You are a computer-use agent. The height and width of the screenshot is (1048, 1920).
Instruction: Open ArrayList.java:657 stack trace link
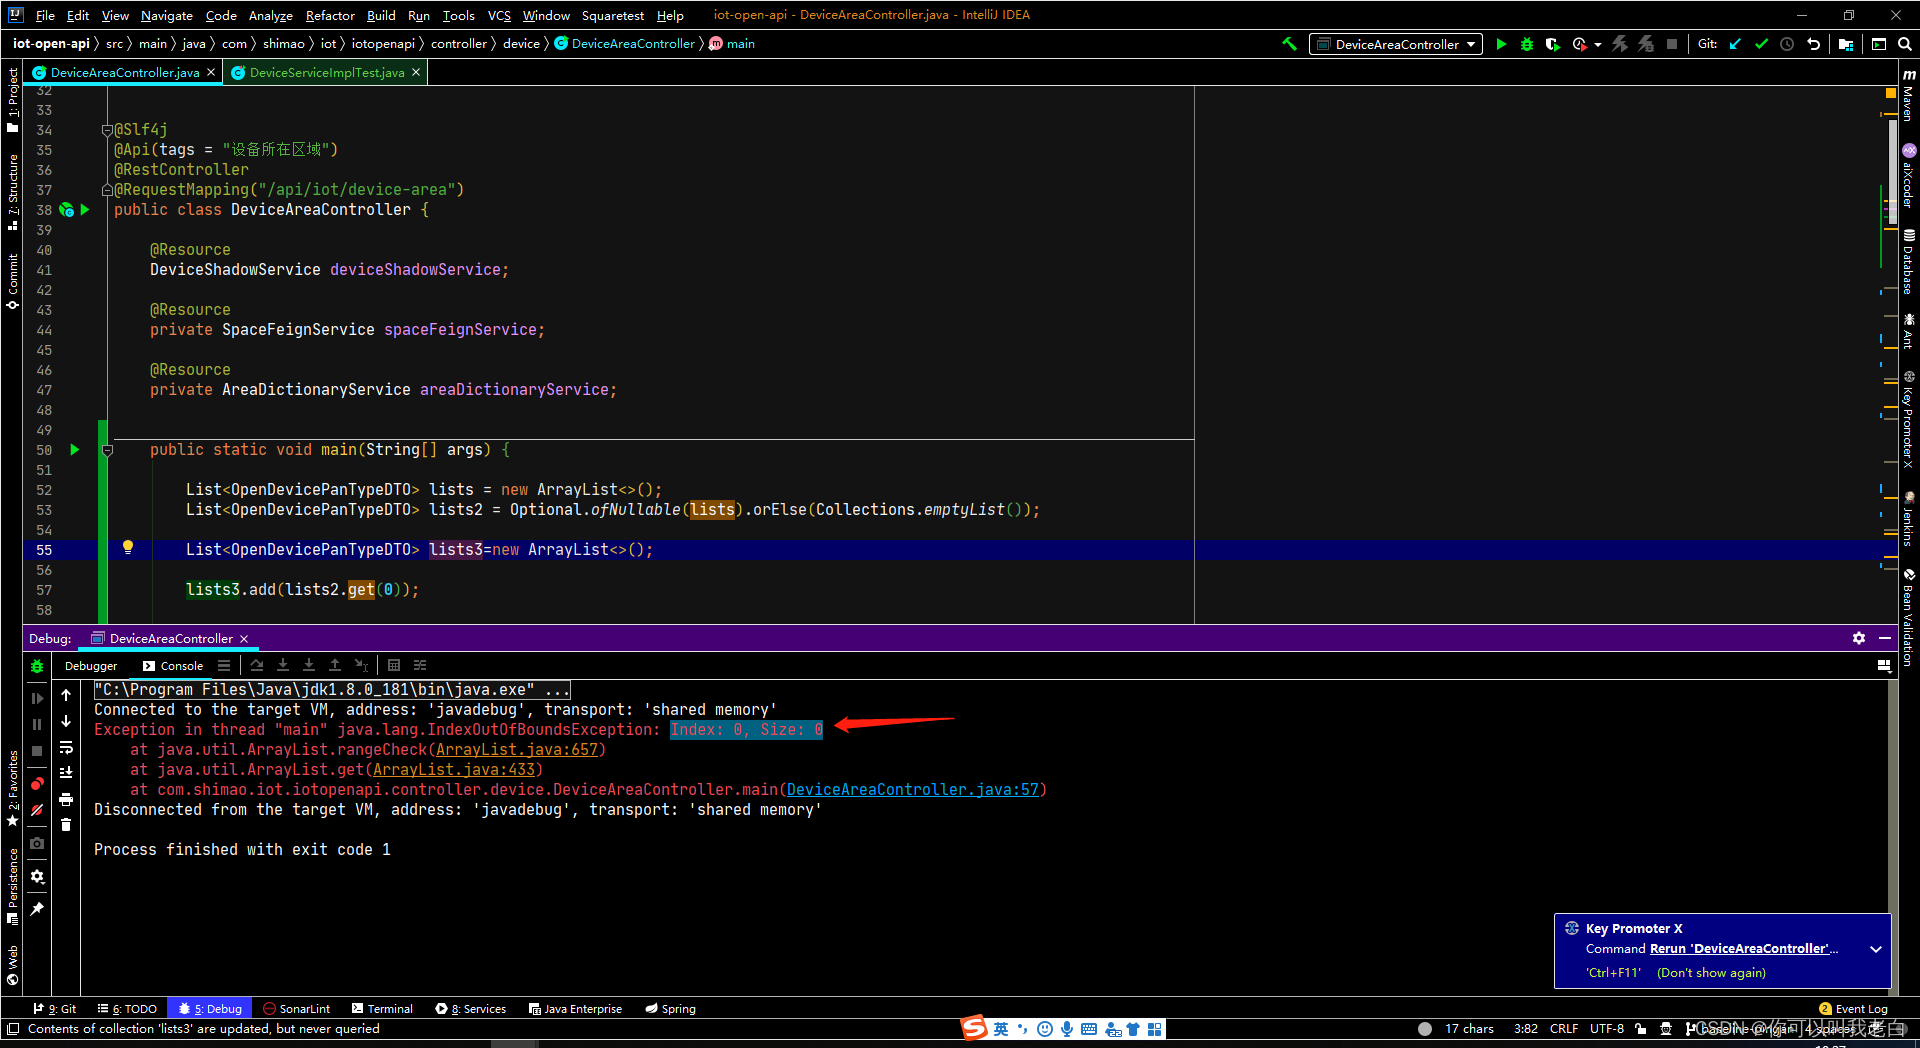pyautogui.click(x=517, y=750)
